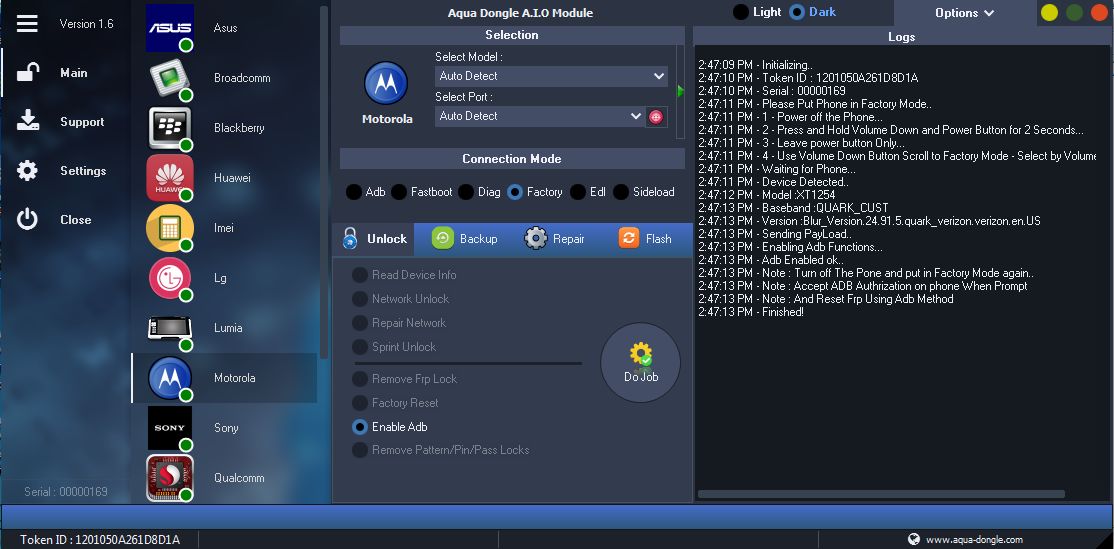Open Settings in the left sidebar
Viewport: 1114px width, 549px height.
coord(82,171)
